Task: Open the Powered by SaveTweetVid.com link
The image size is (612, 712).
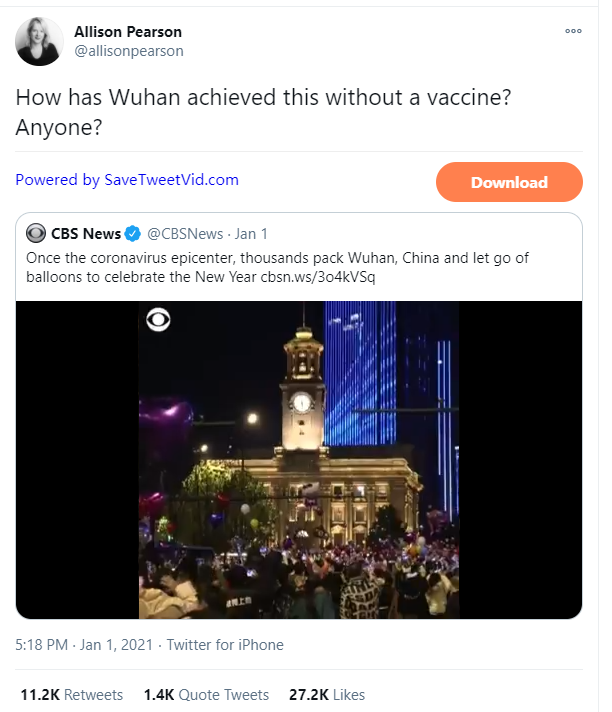Action: click(127, 180)
